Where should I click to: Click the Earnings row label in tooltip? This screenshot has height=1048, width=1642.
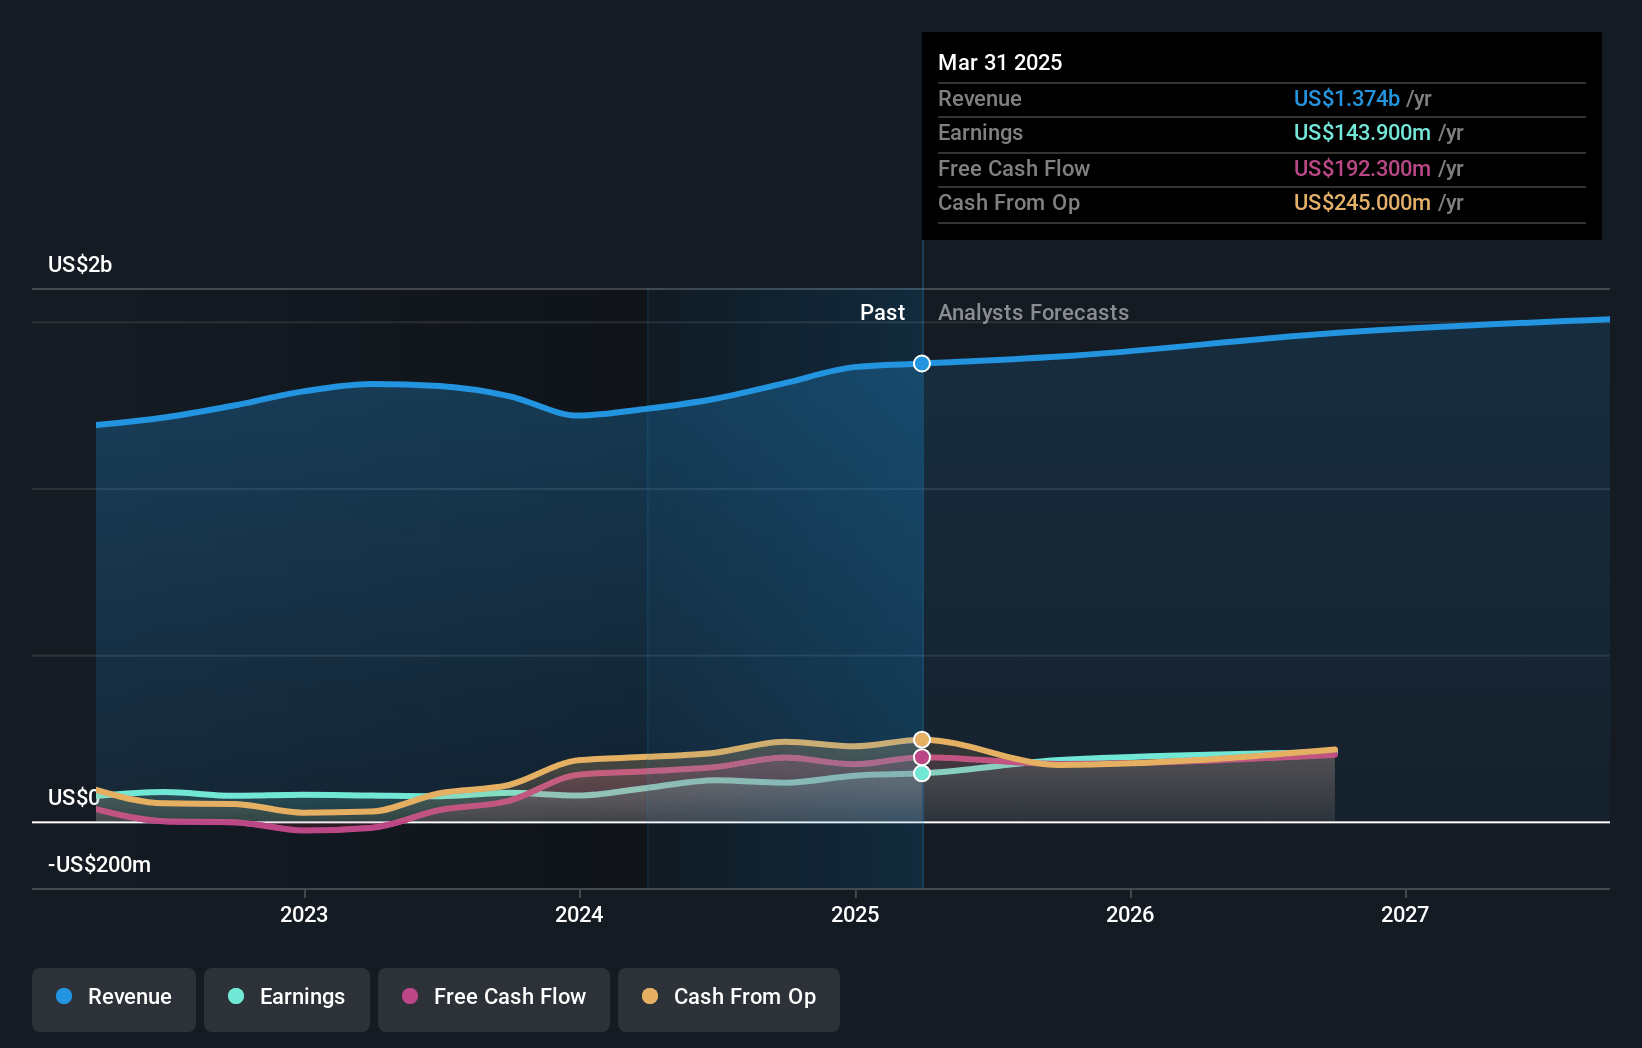pos(981,132)
